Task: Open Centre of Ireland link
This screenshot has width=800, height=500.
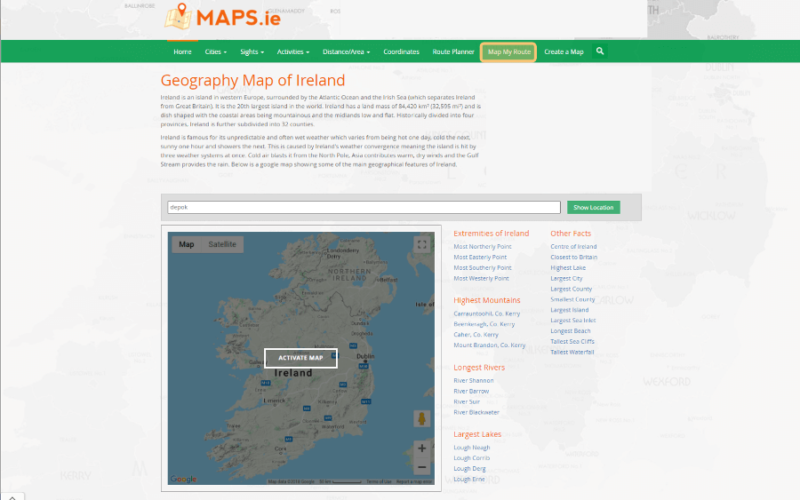Action: (x=573, y=246)
